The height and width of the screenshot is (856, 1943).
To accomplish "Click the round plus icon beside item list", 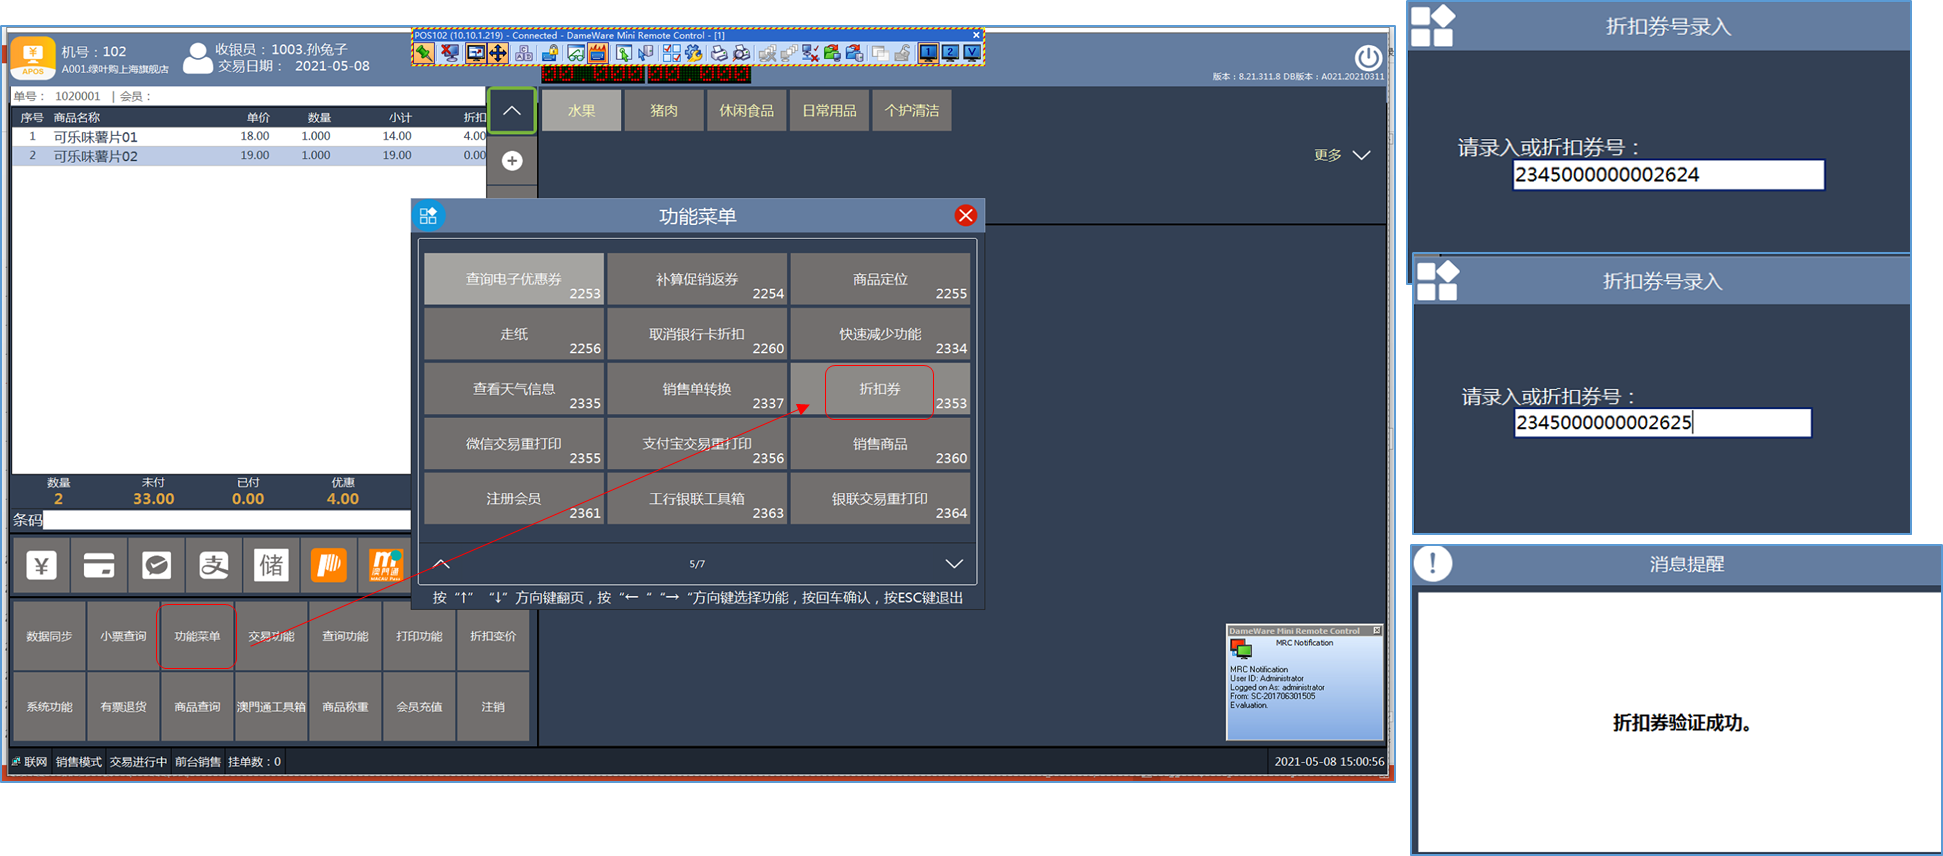I will pos(512,161).
